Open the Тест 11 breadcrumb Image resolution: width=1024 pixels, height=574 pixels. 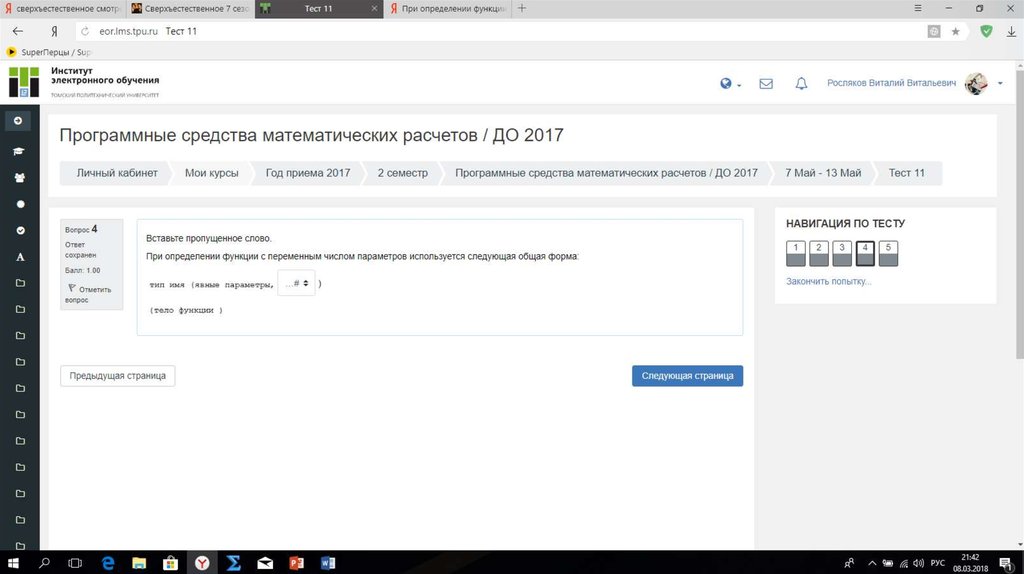click(906, 173)
